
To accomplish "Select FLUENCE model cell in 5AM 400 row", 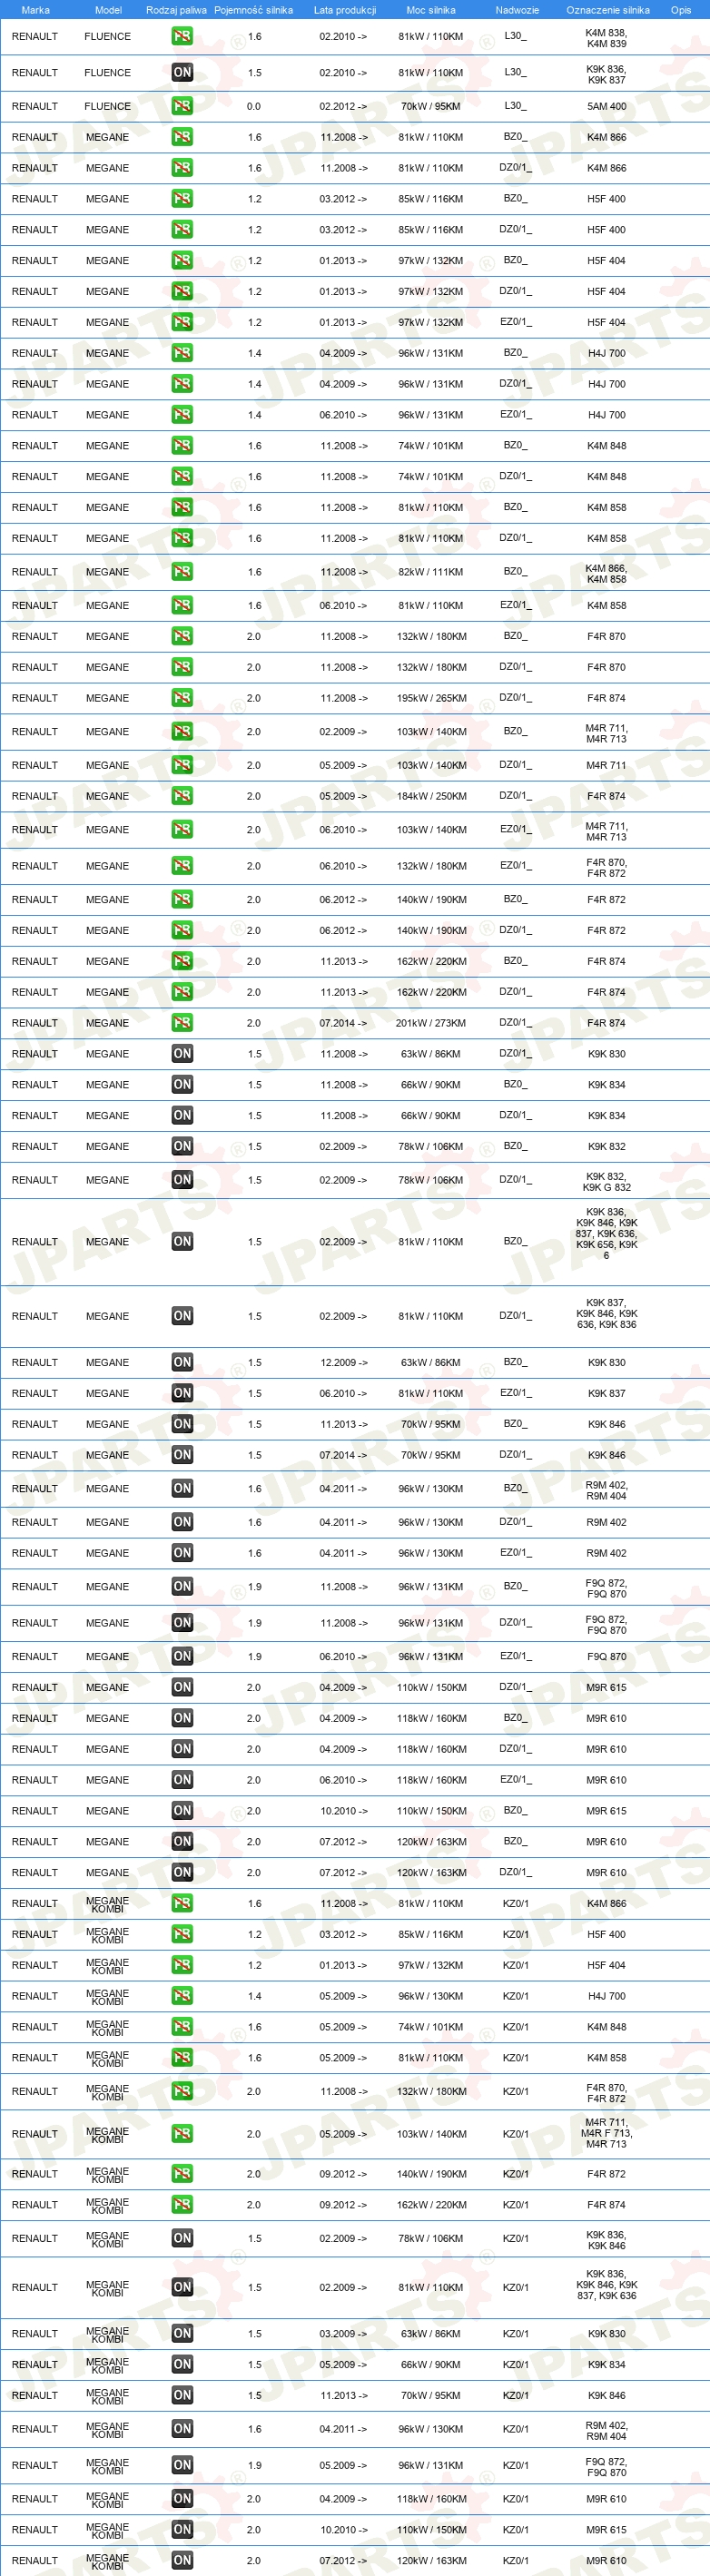I will (x=107, y=106).
